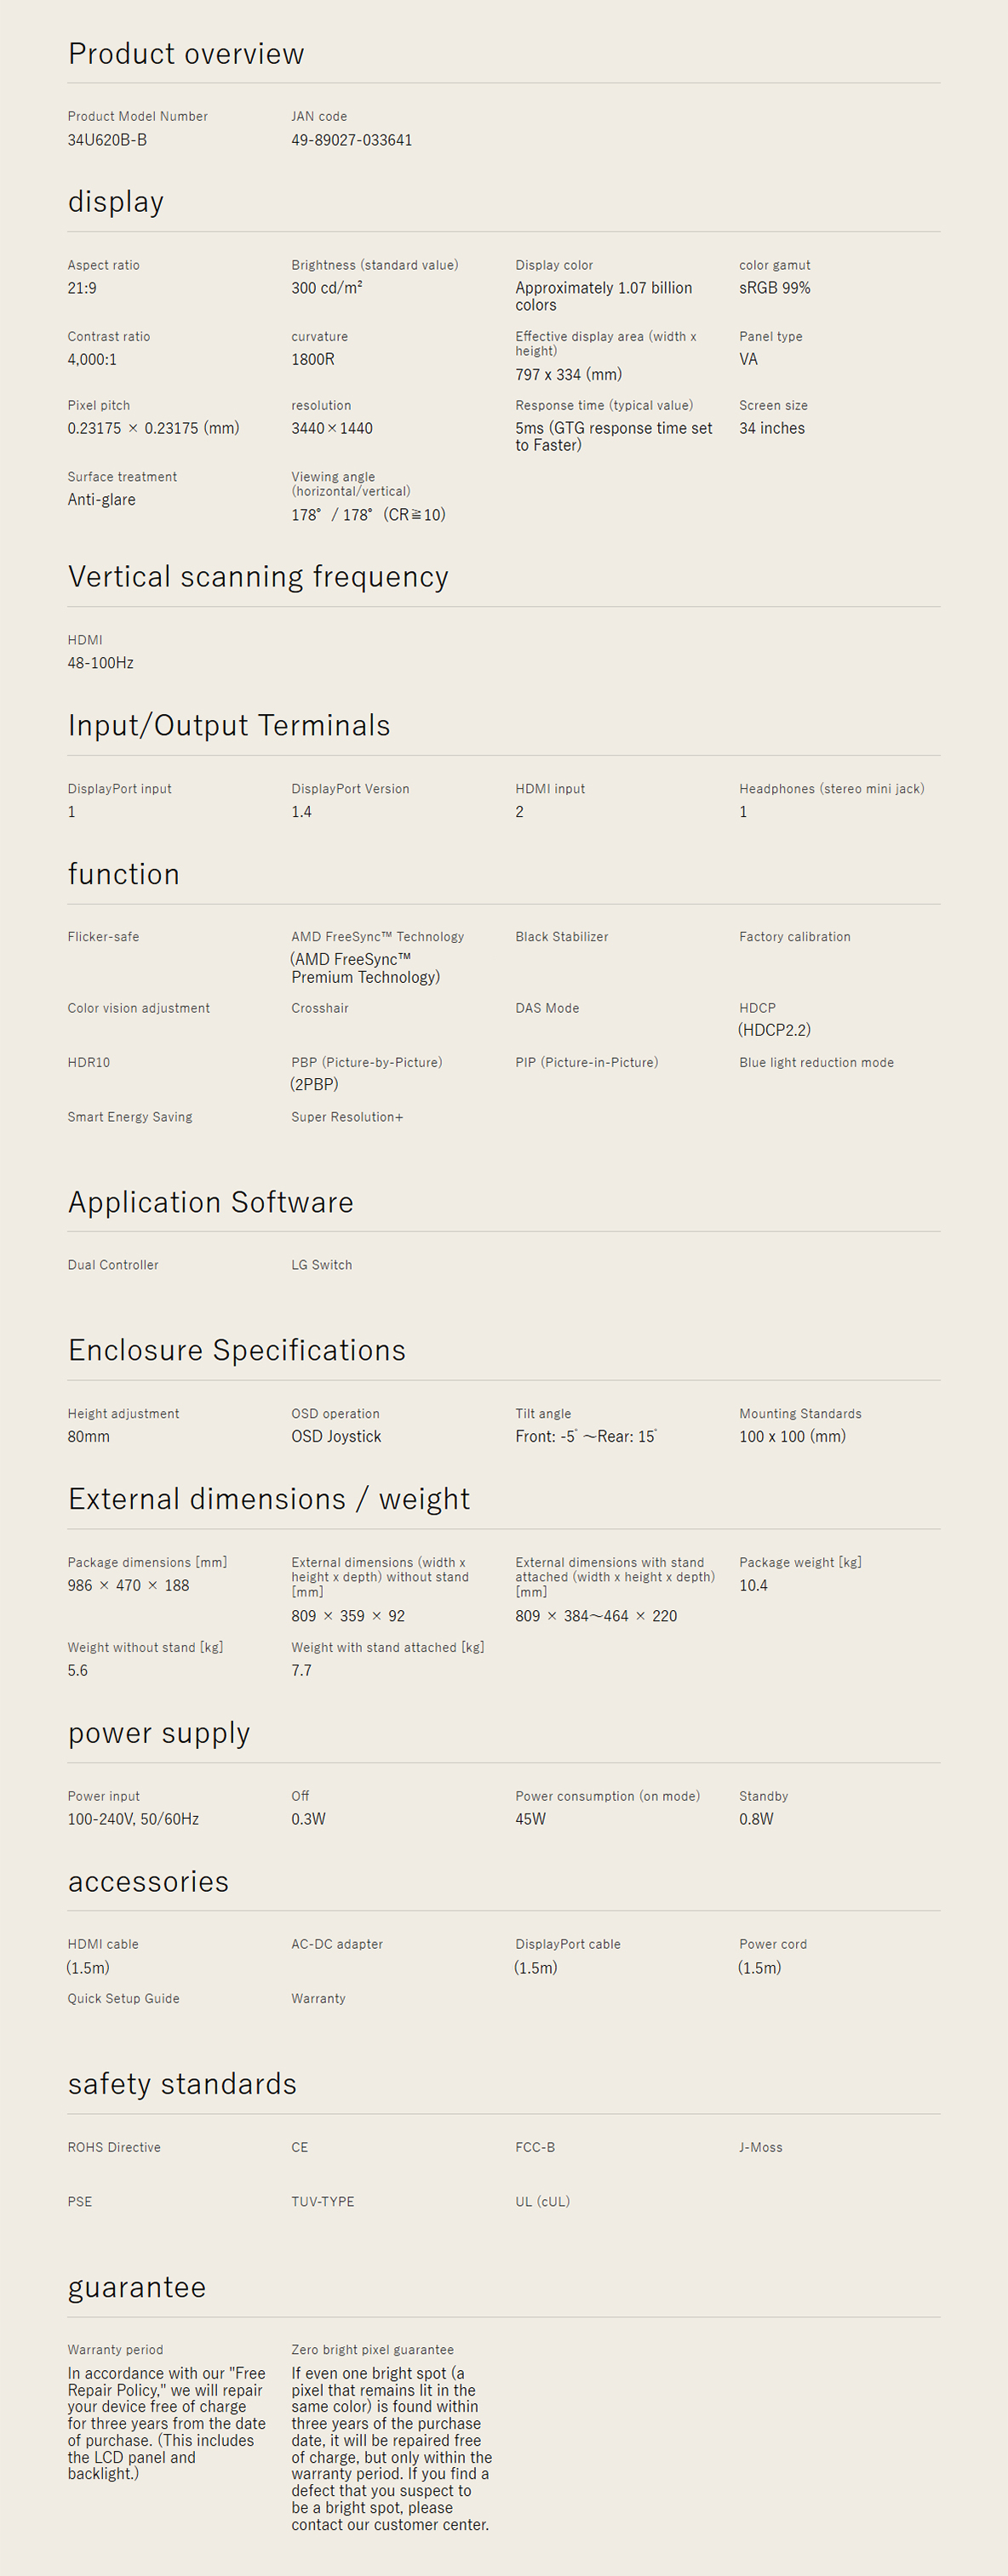This screenshot has width=1008, height=2576.
Task: Click the Black Stabilizer feature label
Action: click(561, 937)
